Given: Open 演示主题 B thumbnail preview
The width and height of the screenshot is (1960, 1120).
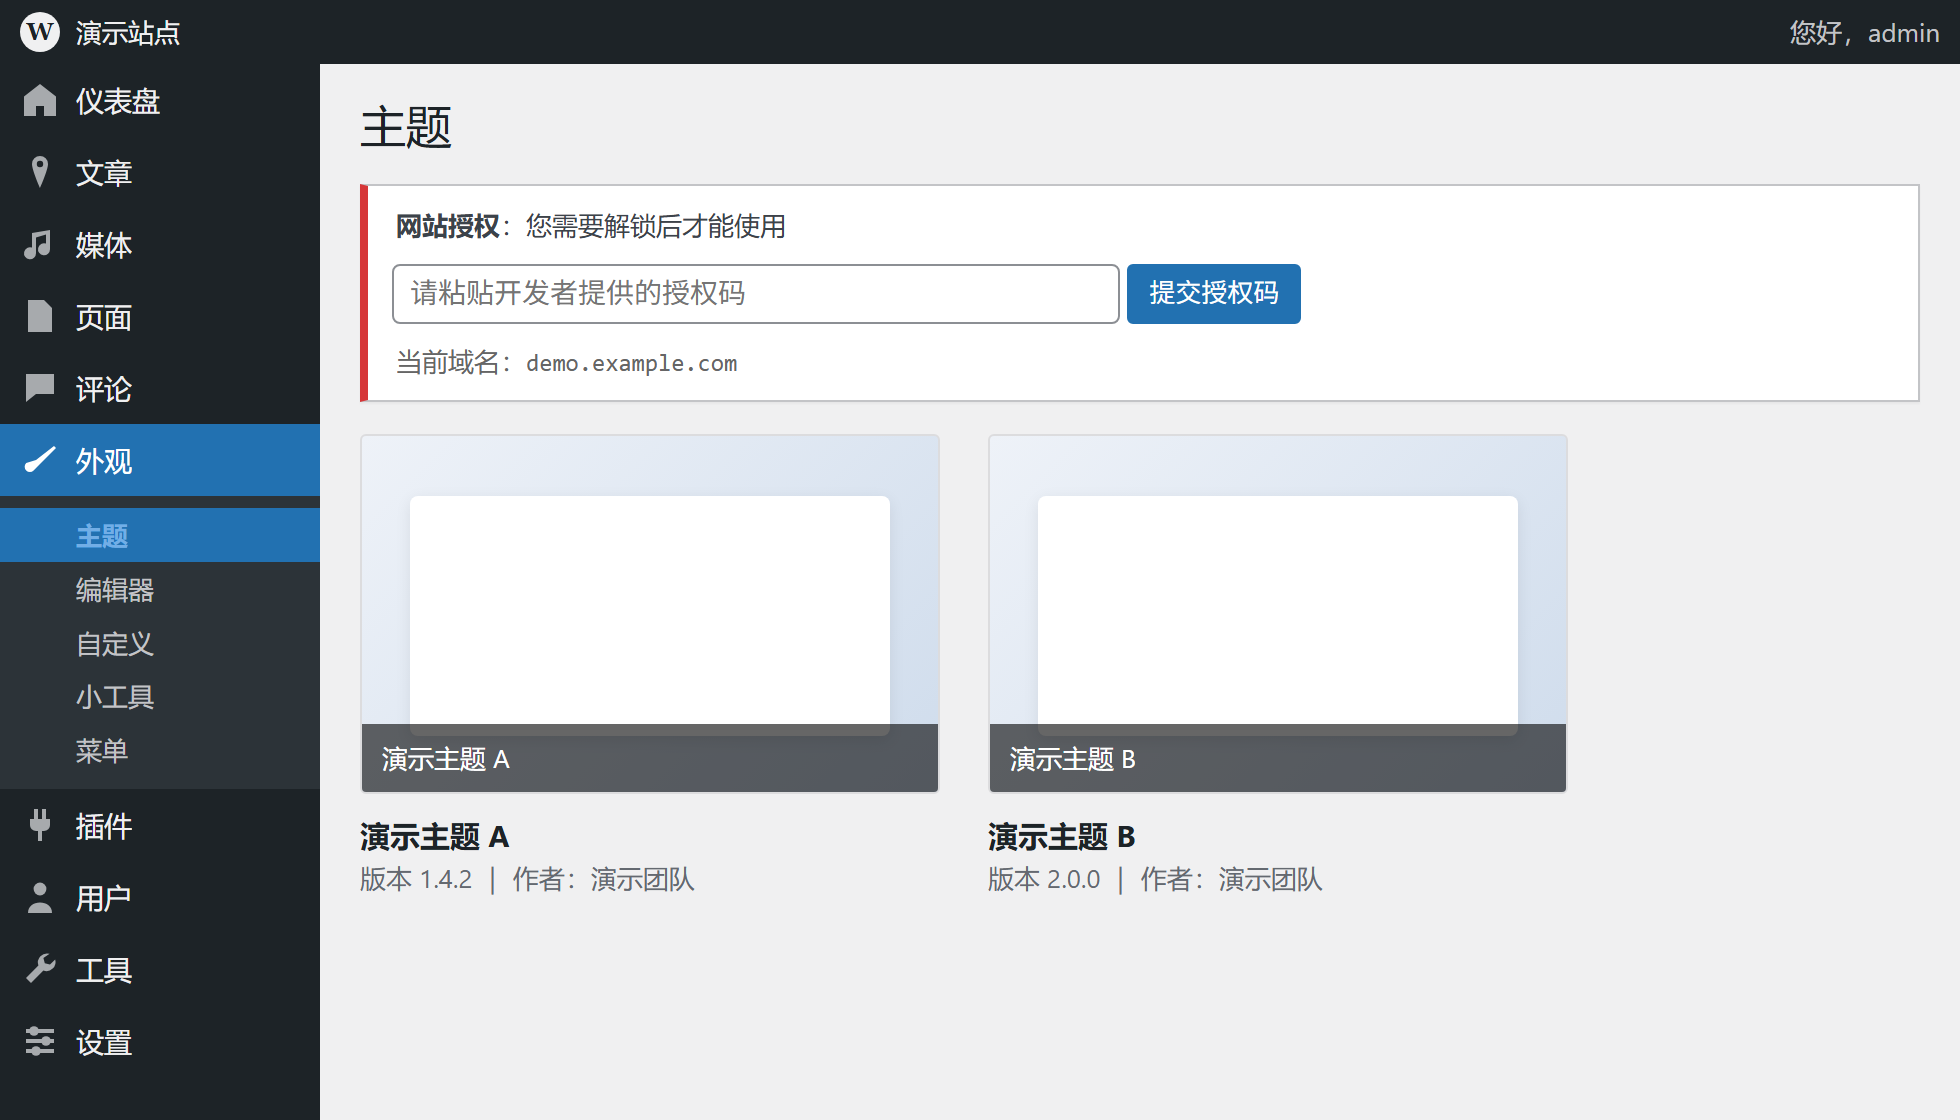Looking at the screenshot, I should click(1278, 613).
